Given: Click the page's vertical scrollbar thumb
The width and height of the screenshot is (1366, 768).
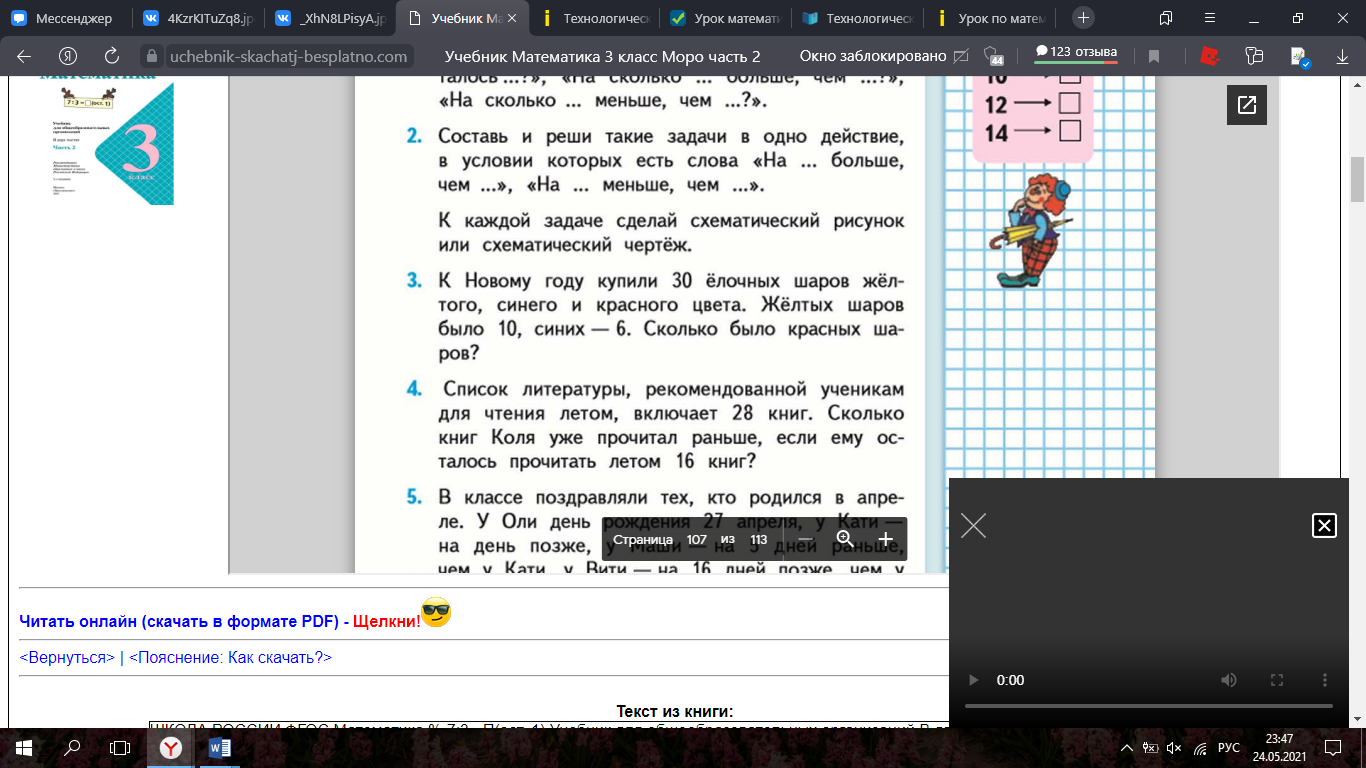Looking at the screenshot, I should tap(1358, 180).
